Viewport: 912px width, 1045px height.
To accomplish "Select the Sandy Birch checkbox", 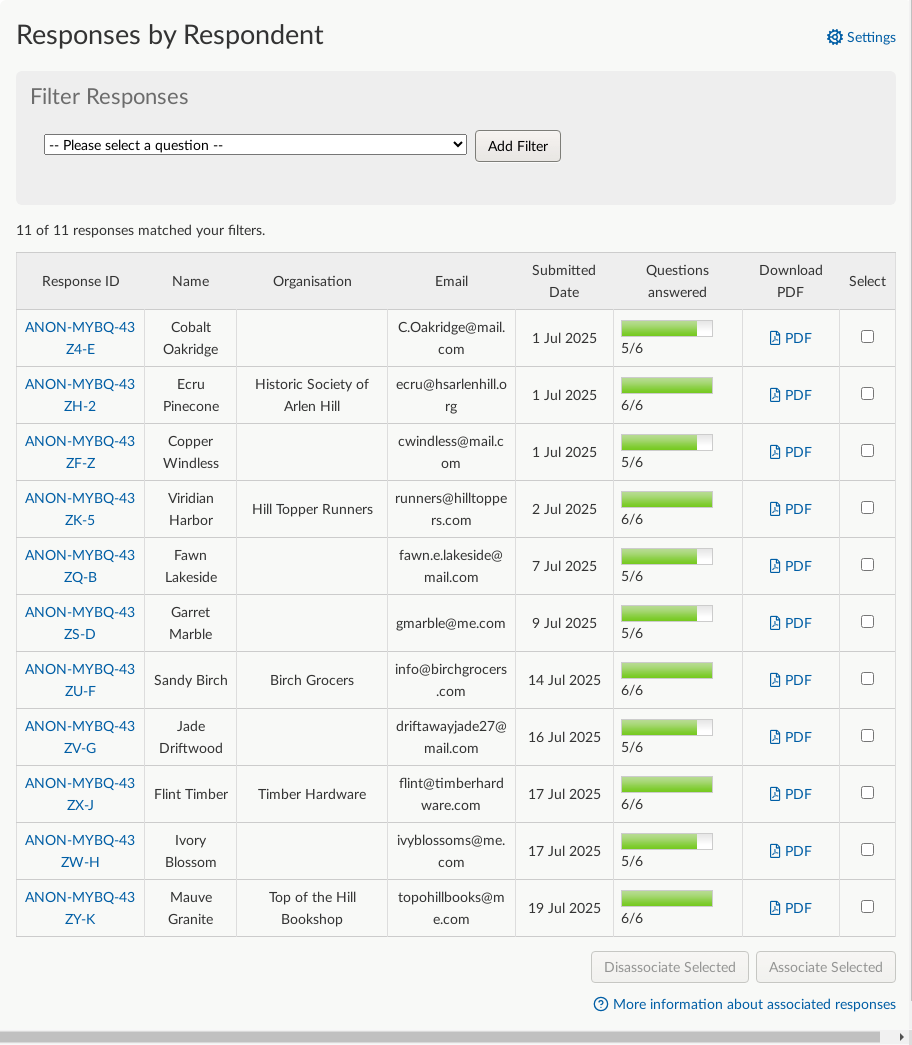I will click(x=867, y=678).
